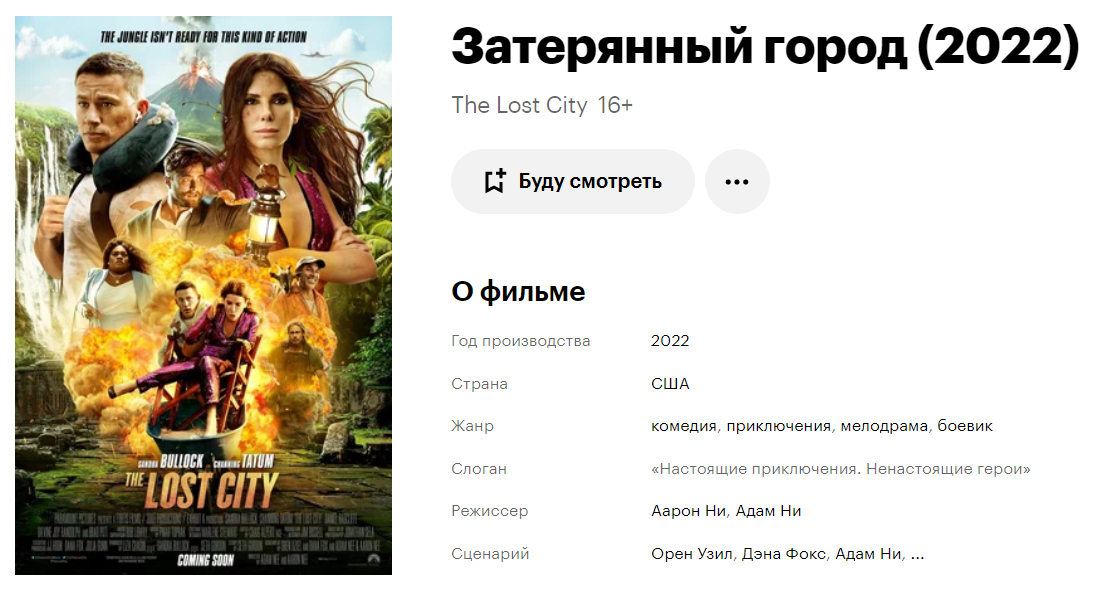Select country США link
The height and width of the screenshot is (589, 1103).
[670, 384]
